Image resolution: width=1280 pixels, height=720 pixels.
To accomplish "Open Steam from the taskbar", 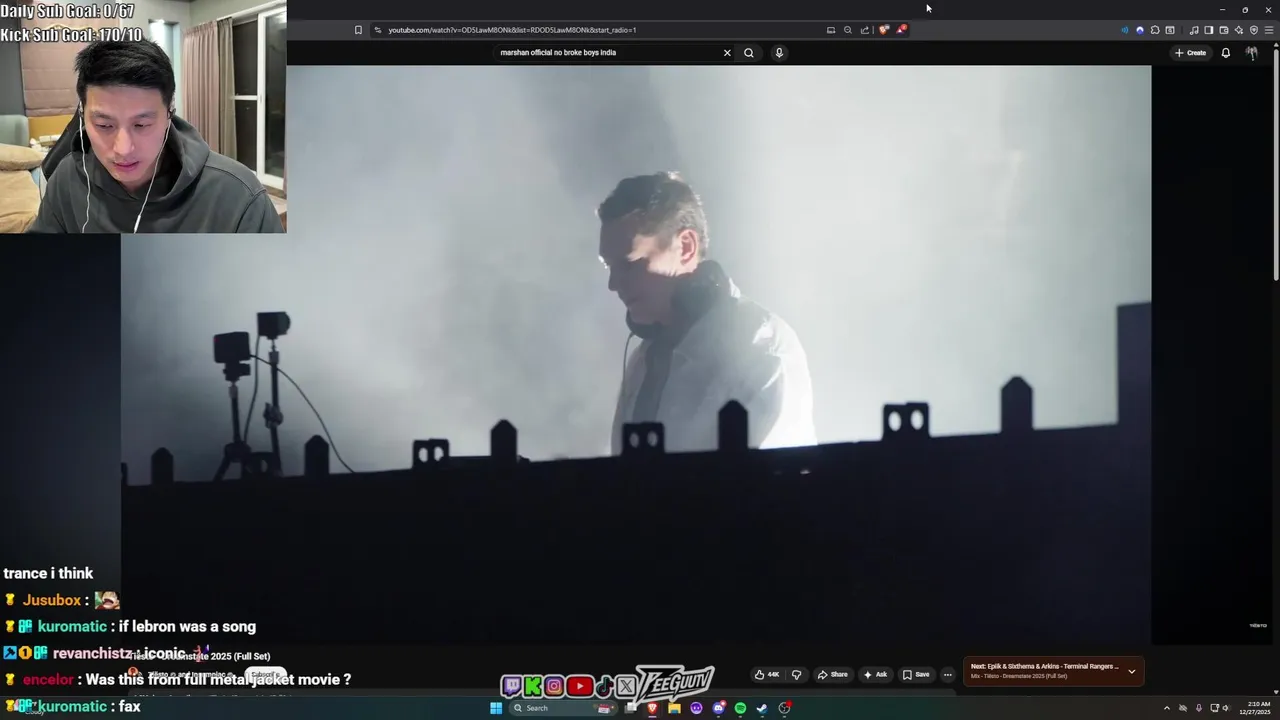I will coord(762,708).
